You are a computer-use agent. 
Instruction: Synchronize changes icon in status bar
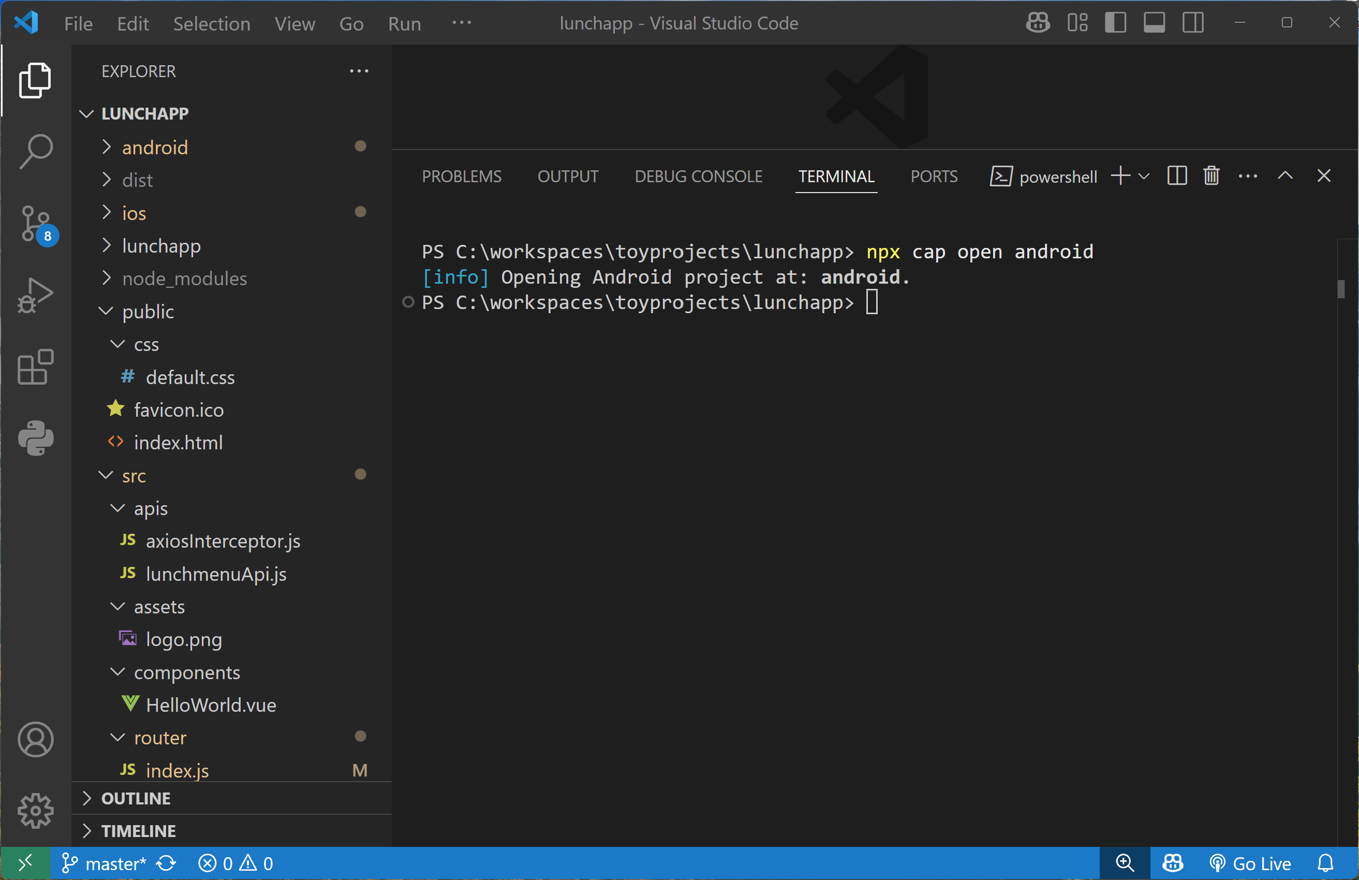tap(166, 863)
